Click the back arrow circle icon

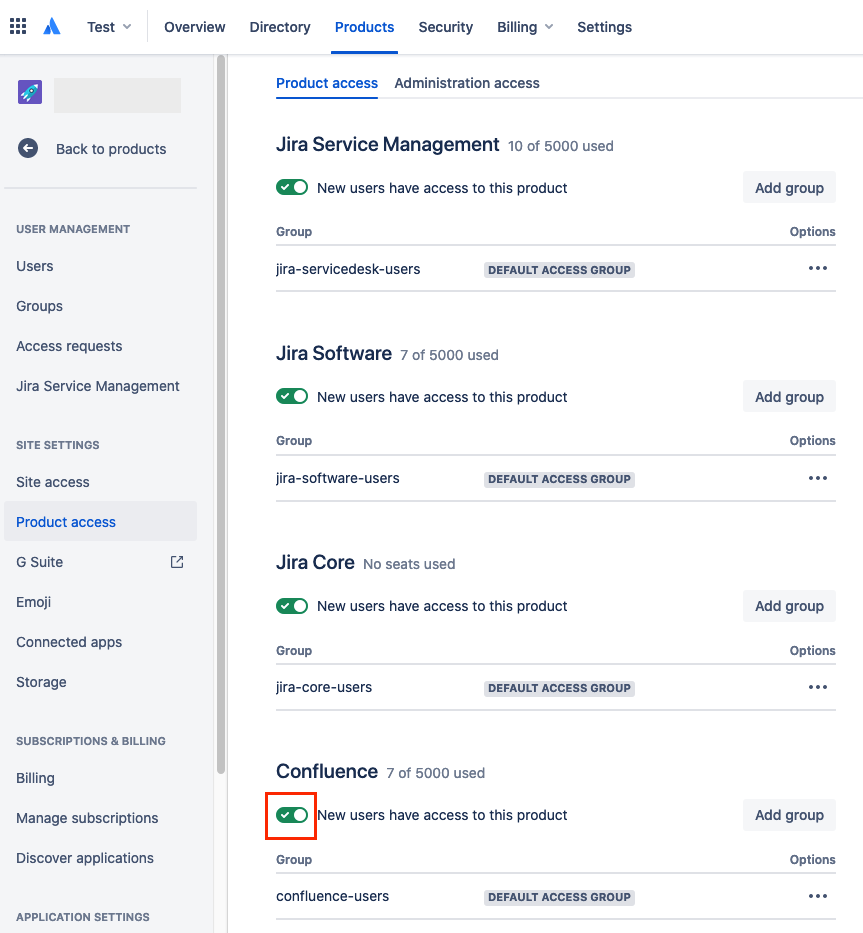pos(28,148)
